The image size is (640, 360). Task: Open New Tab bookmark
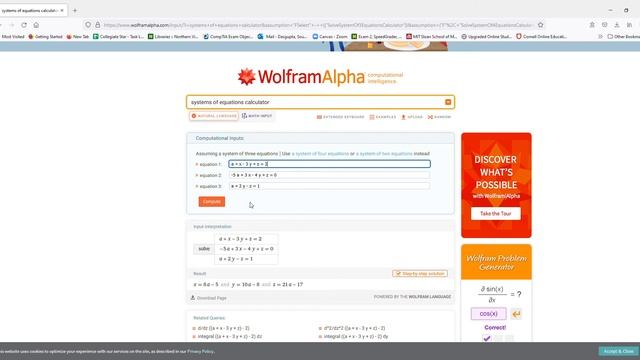(78, 36)
